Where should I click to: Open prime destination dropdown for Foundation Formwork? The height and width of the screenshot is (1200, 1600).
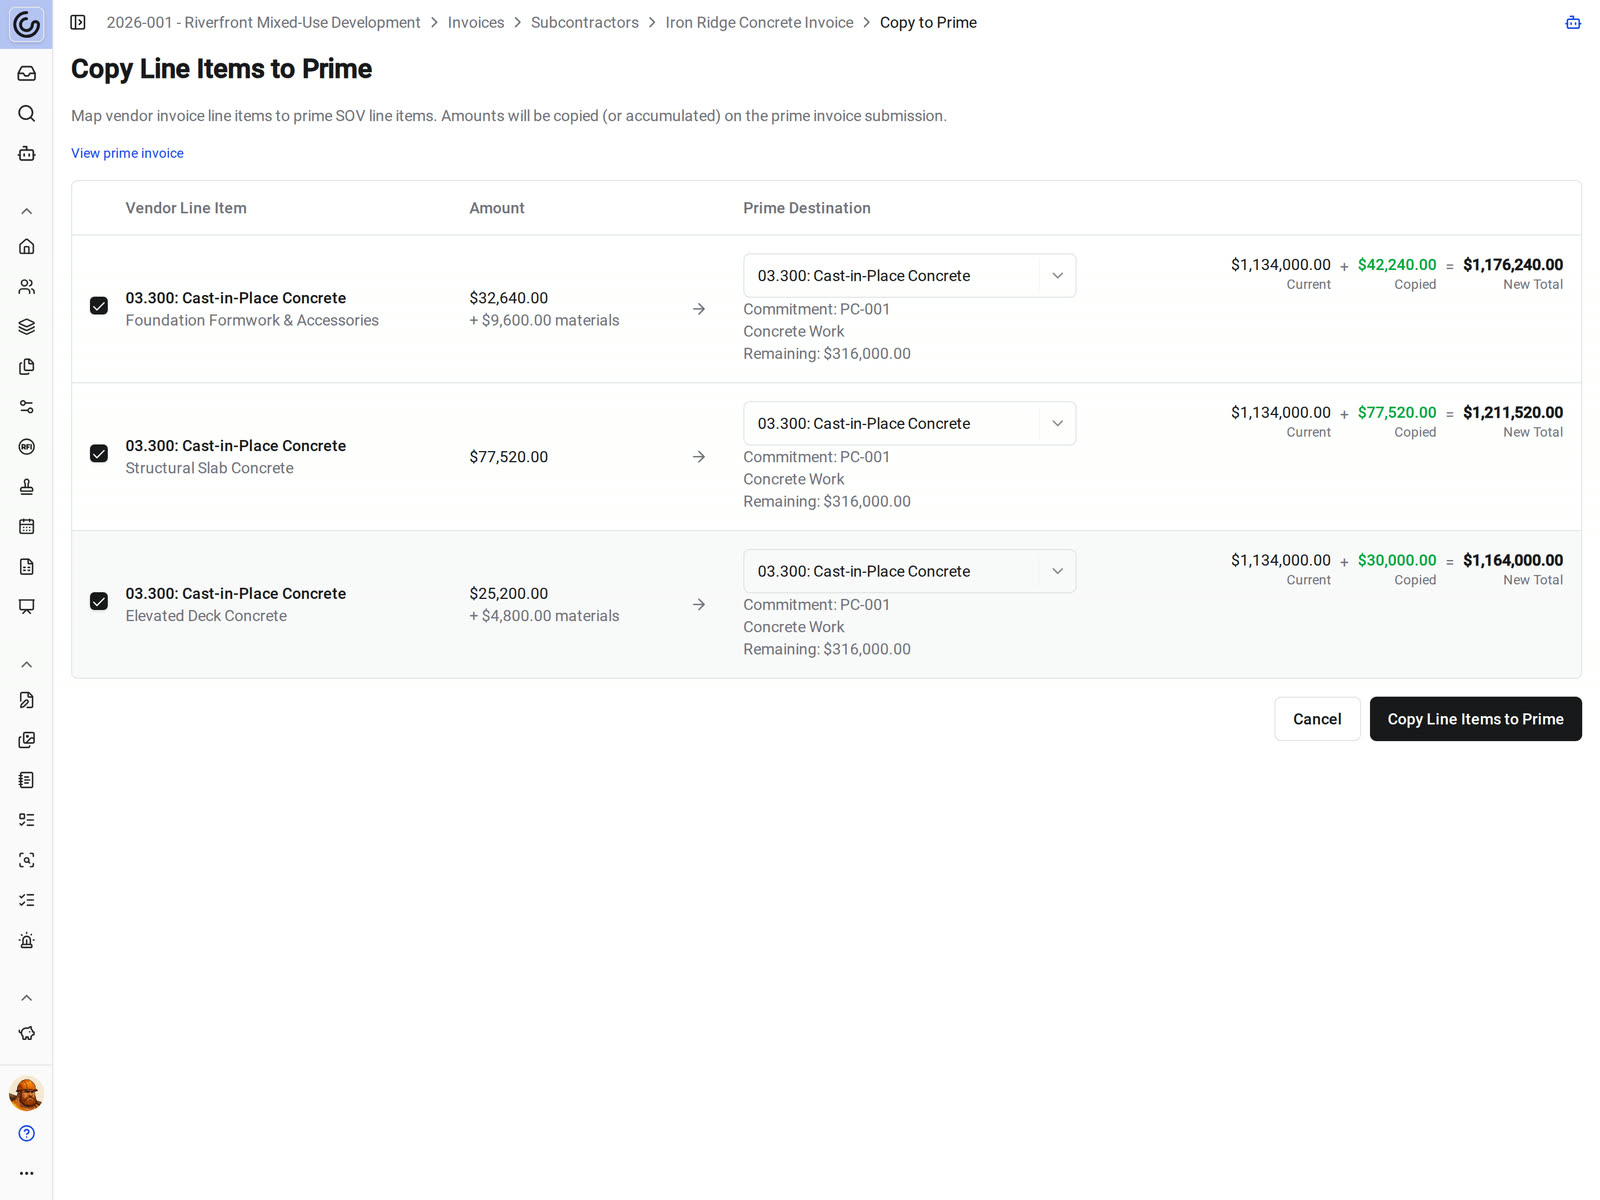(x=909, y=275)
